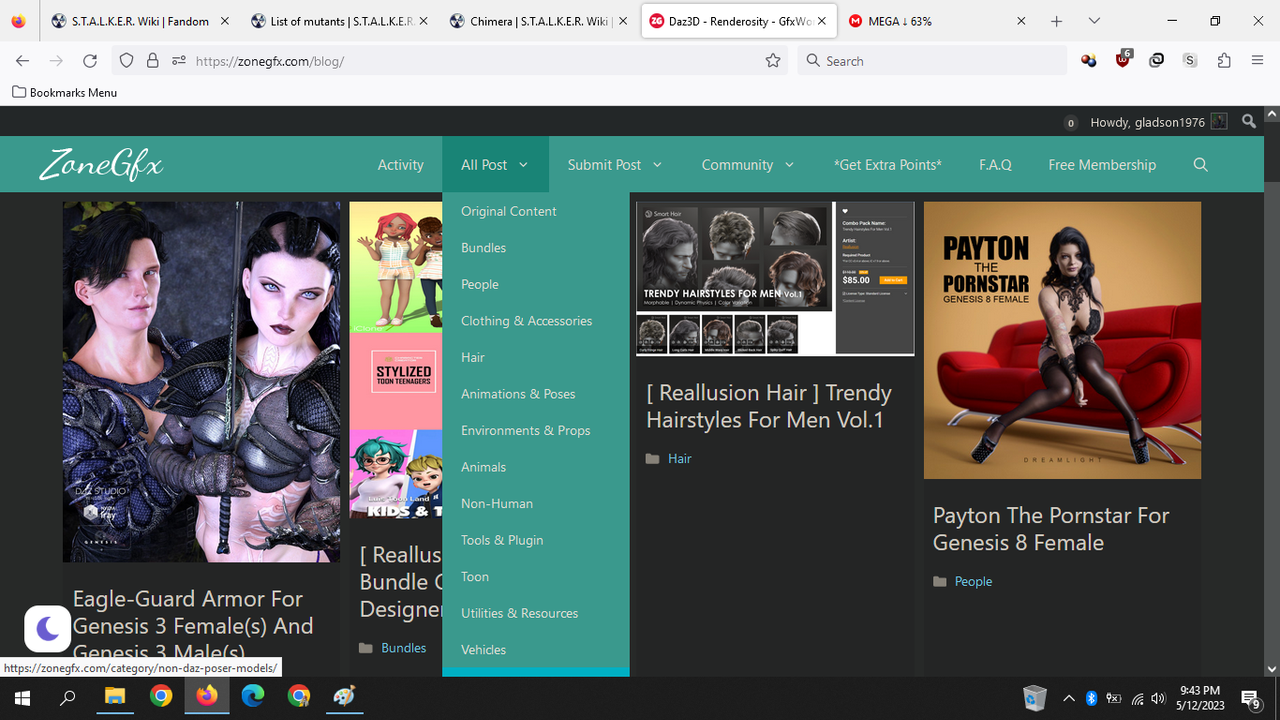Click the Firefox Search input field
The width and height of the screenshot is (1280, 720).
pos(932,61)
